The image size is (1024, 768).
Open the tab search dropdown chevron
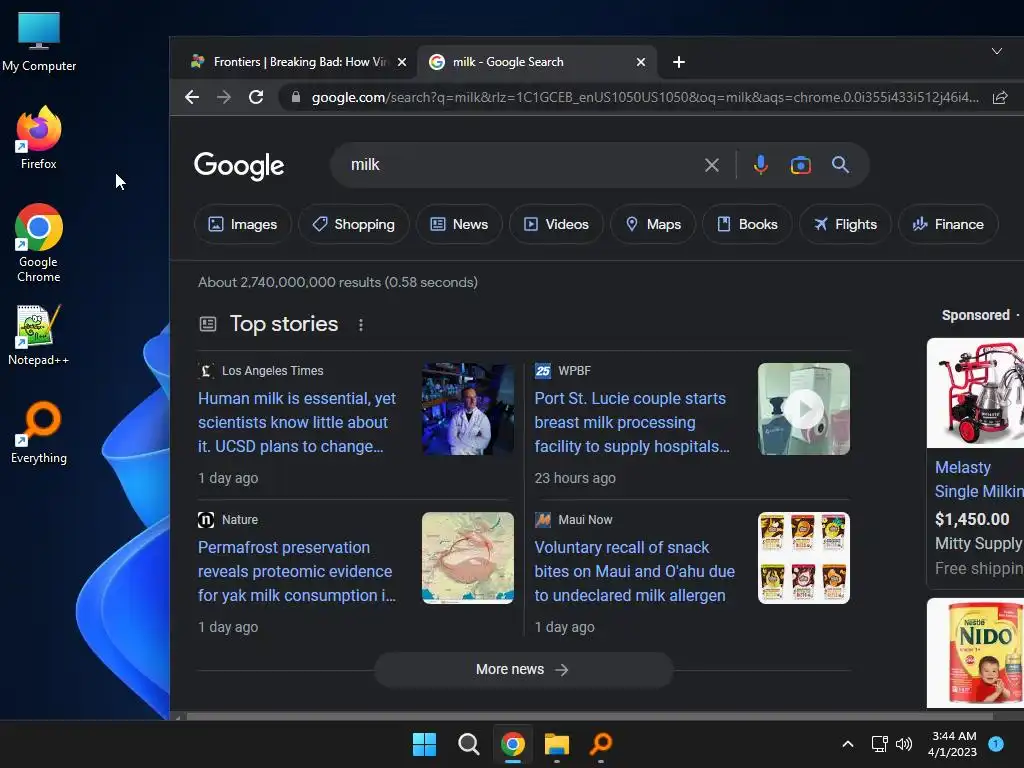[997, 52]
